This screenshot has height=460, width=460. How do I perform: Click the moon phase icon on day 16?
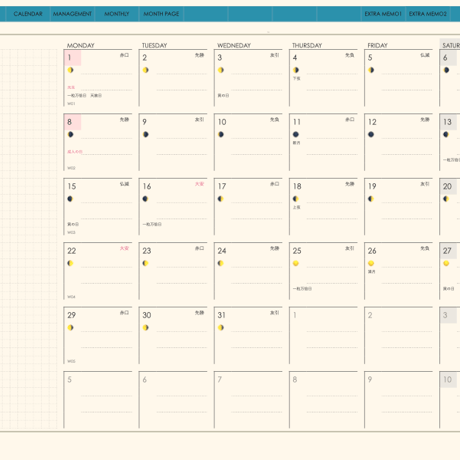[145, 199]
